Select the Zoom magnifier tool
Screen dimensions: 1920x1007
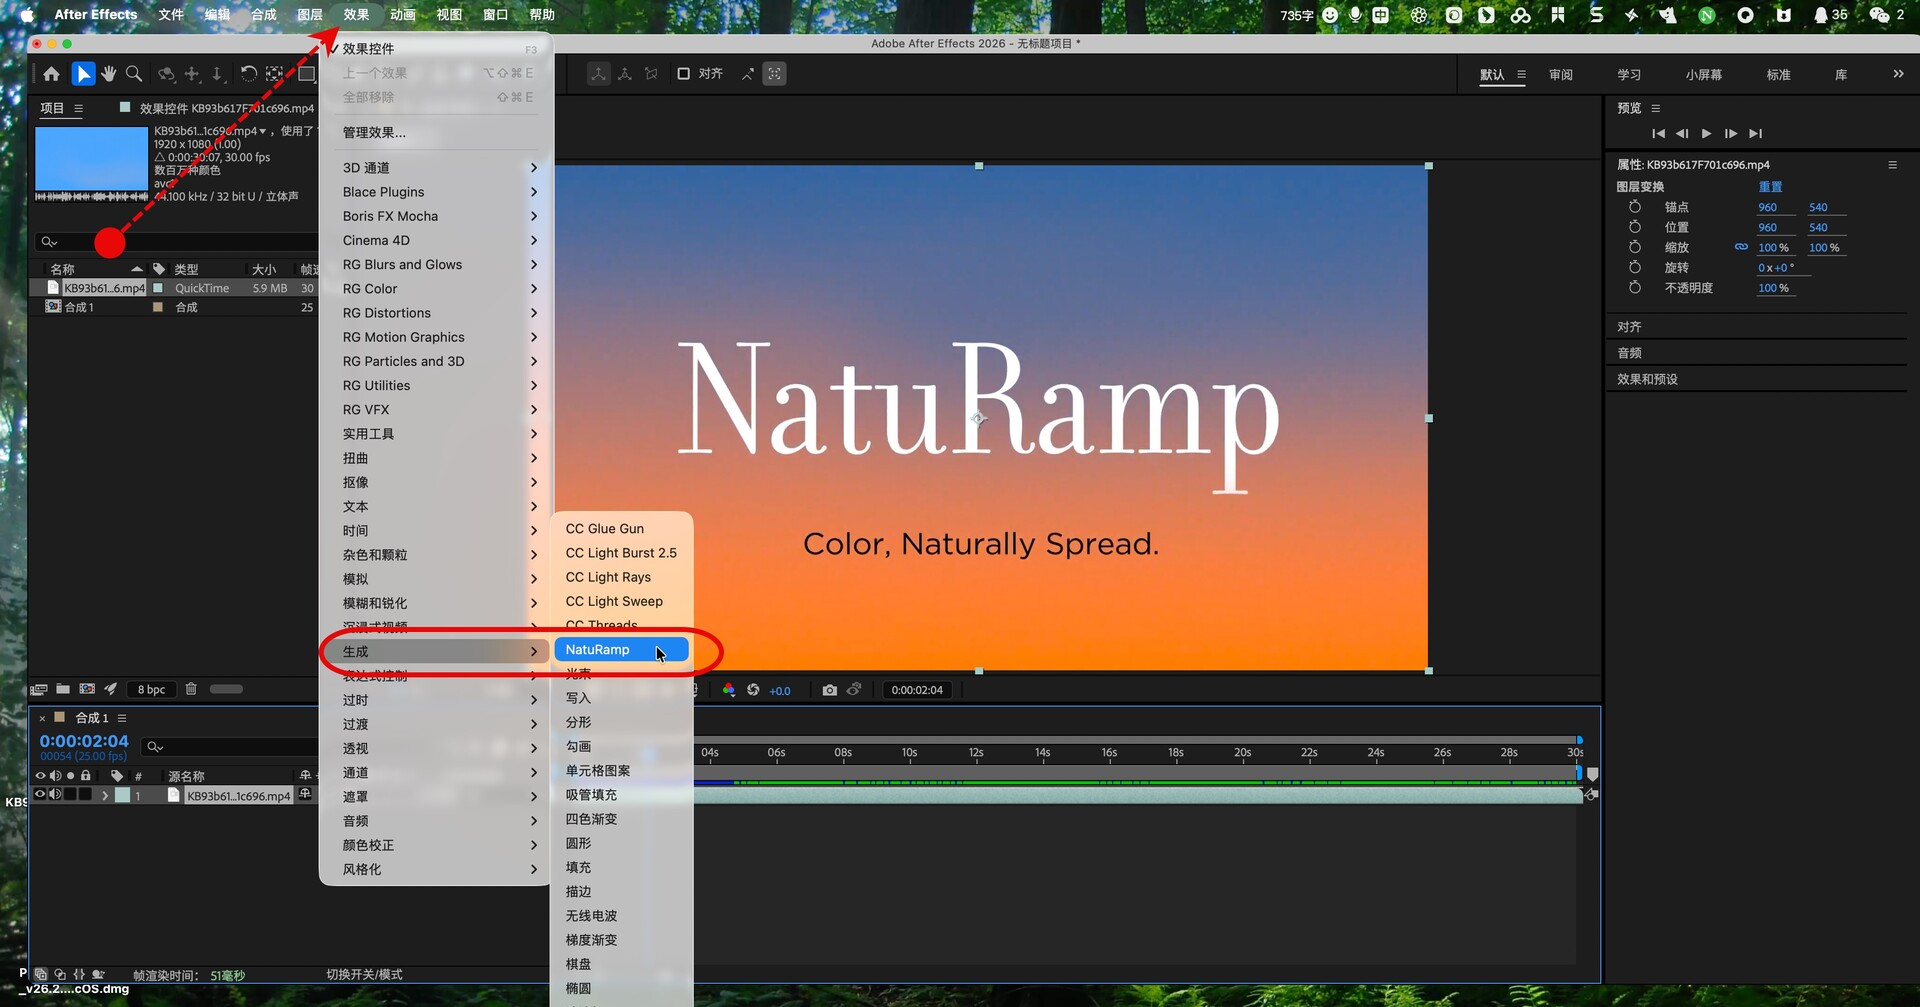coord(134,74)
